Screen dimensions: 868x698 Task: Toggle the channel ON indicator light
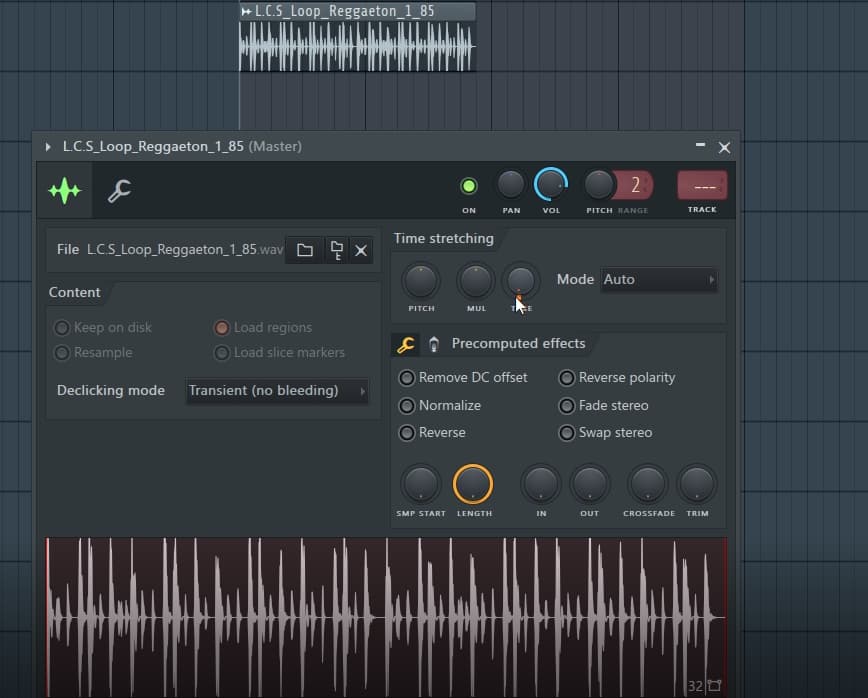pos(468,185)
